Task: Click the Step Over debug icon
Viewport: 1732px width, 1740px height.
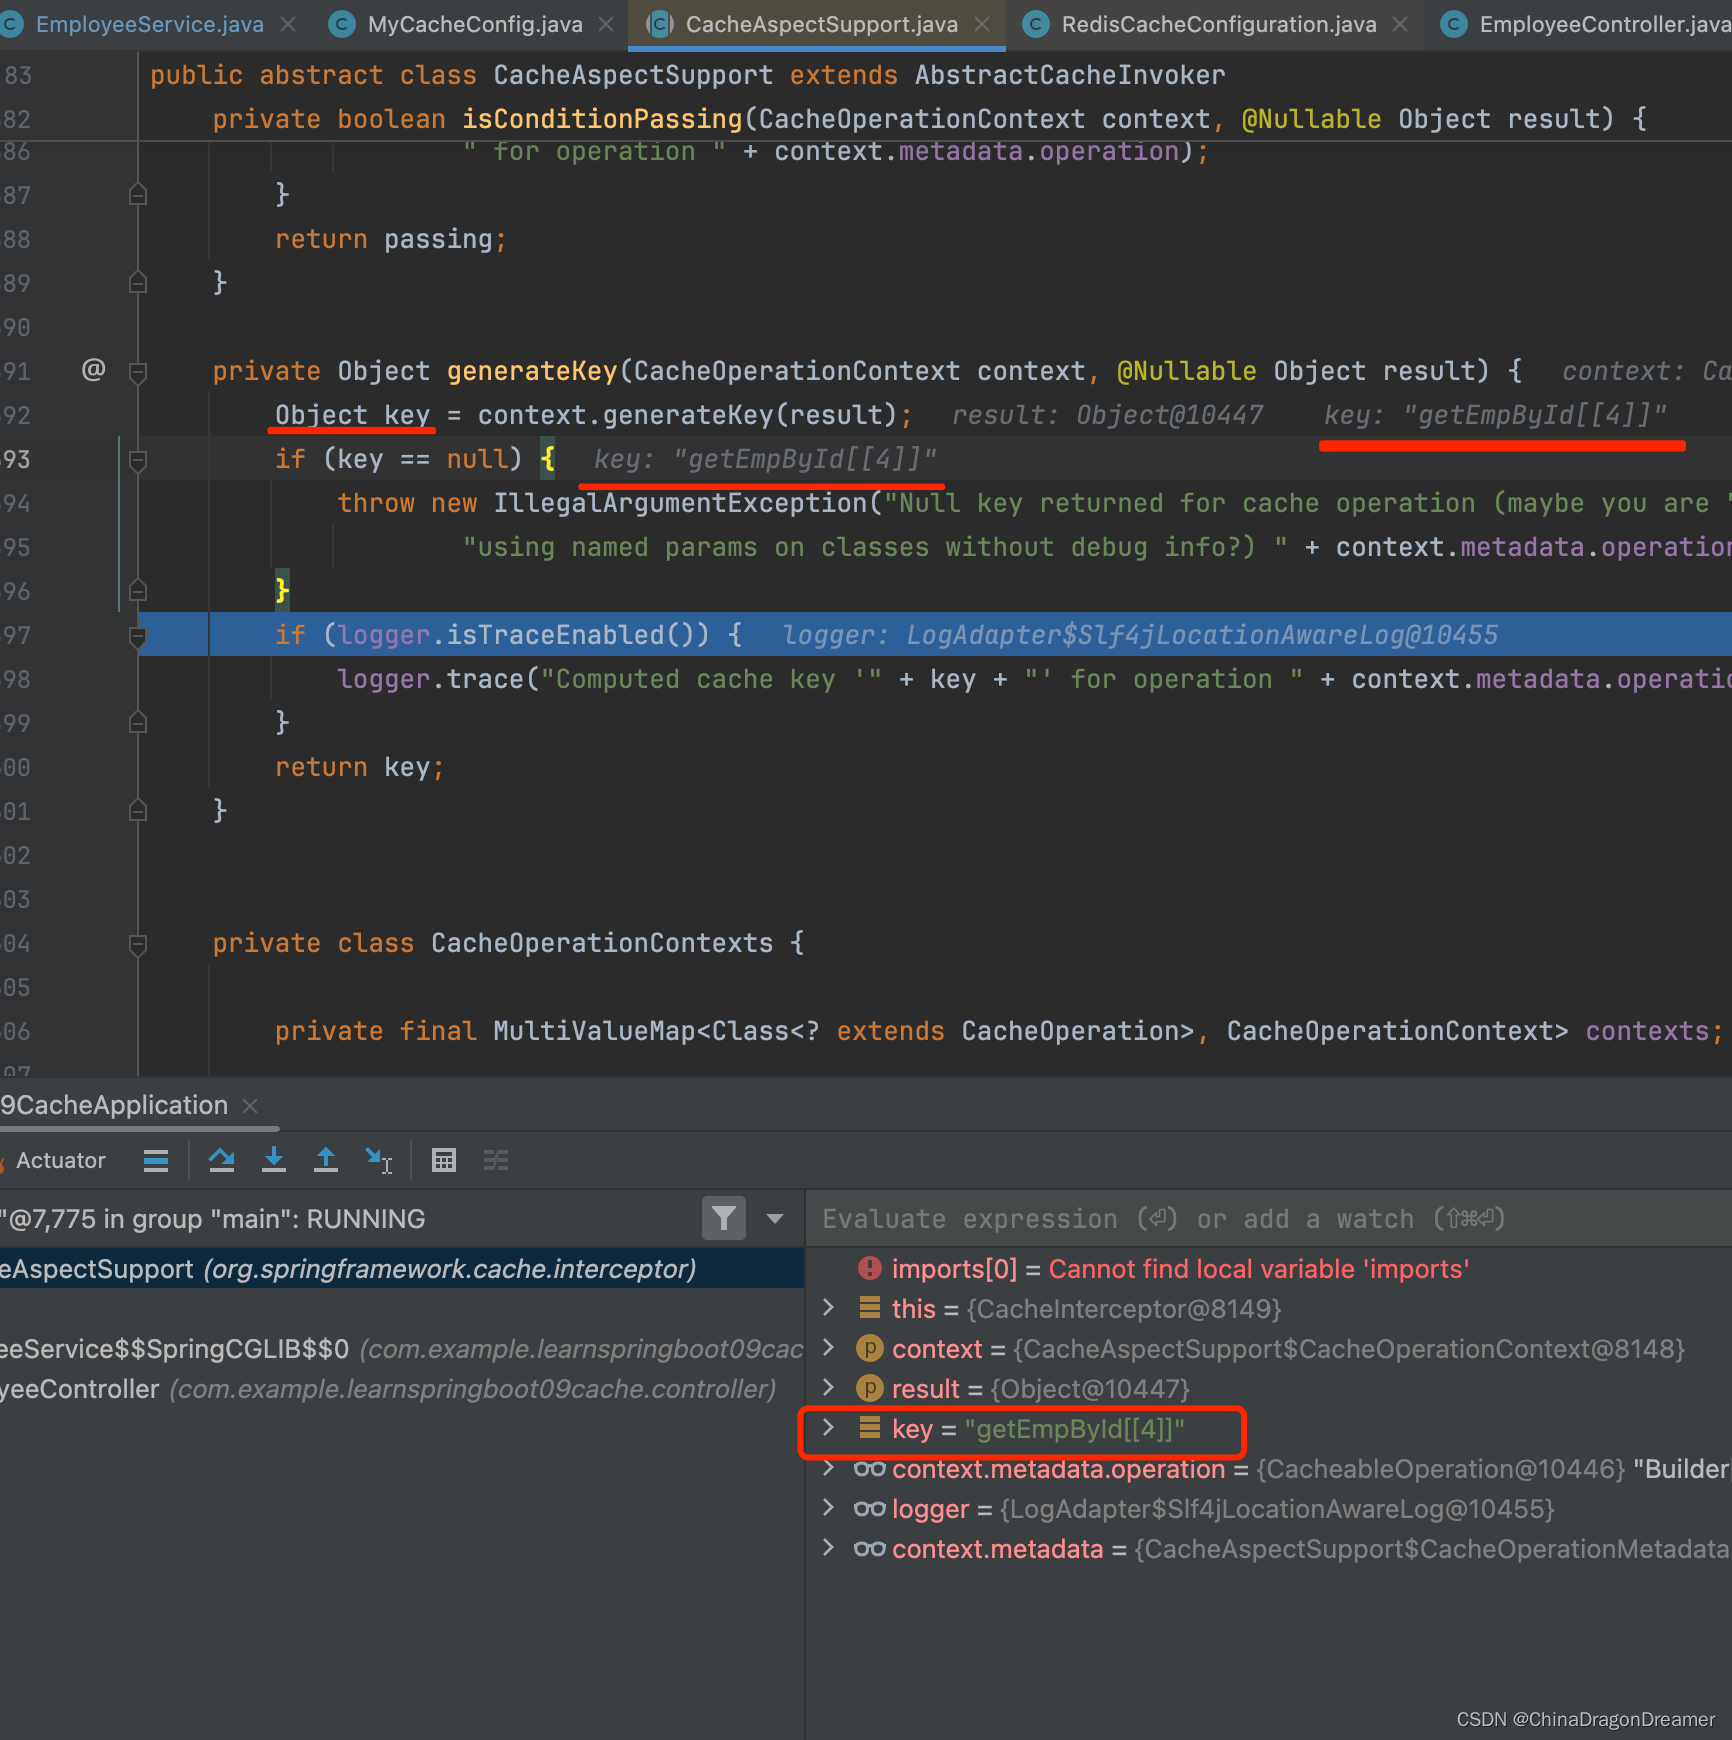Action: (x=222, y=1160)
